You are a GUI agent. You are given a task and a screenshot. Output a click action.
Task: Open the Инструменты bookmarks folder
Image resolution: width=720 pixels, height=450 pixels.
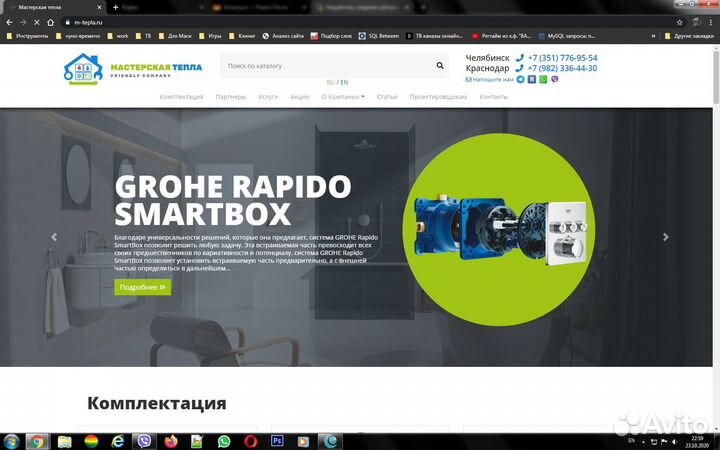pyautogui.click(x=28, y=36)
